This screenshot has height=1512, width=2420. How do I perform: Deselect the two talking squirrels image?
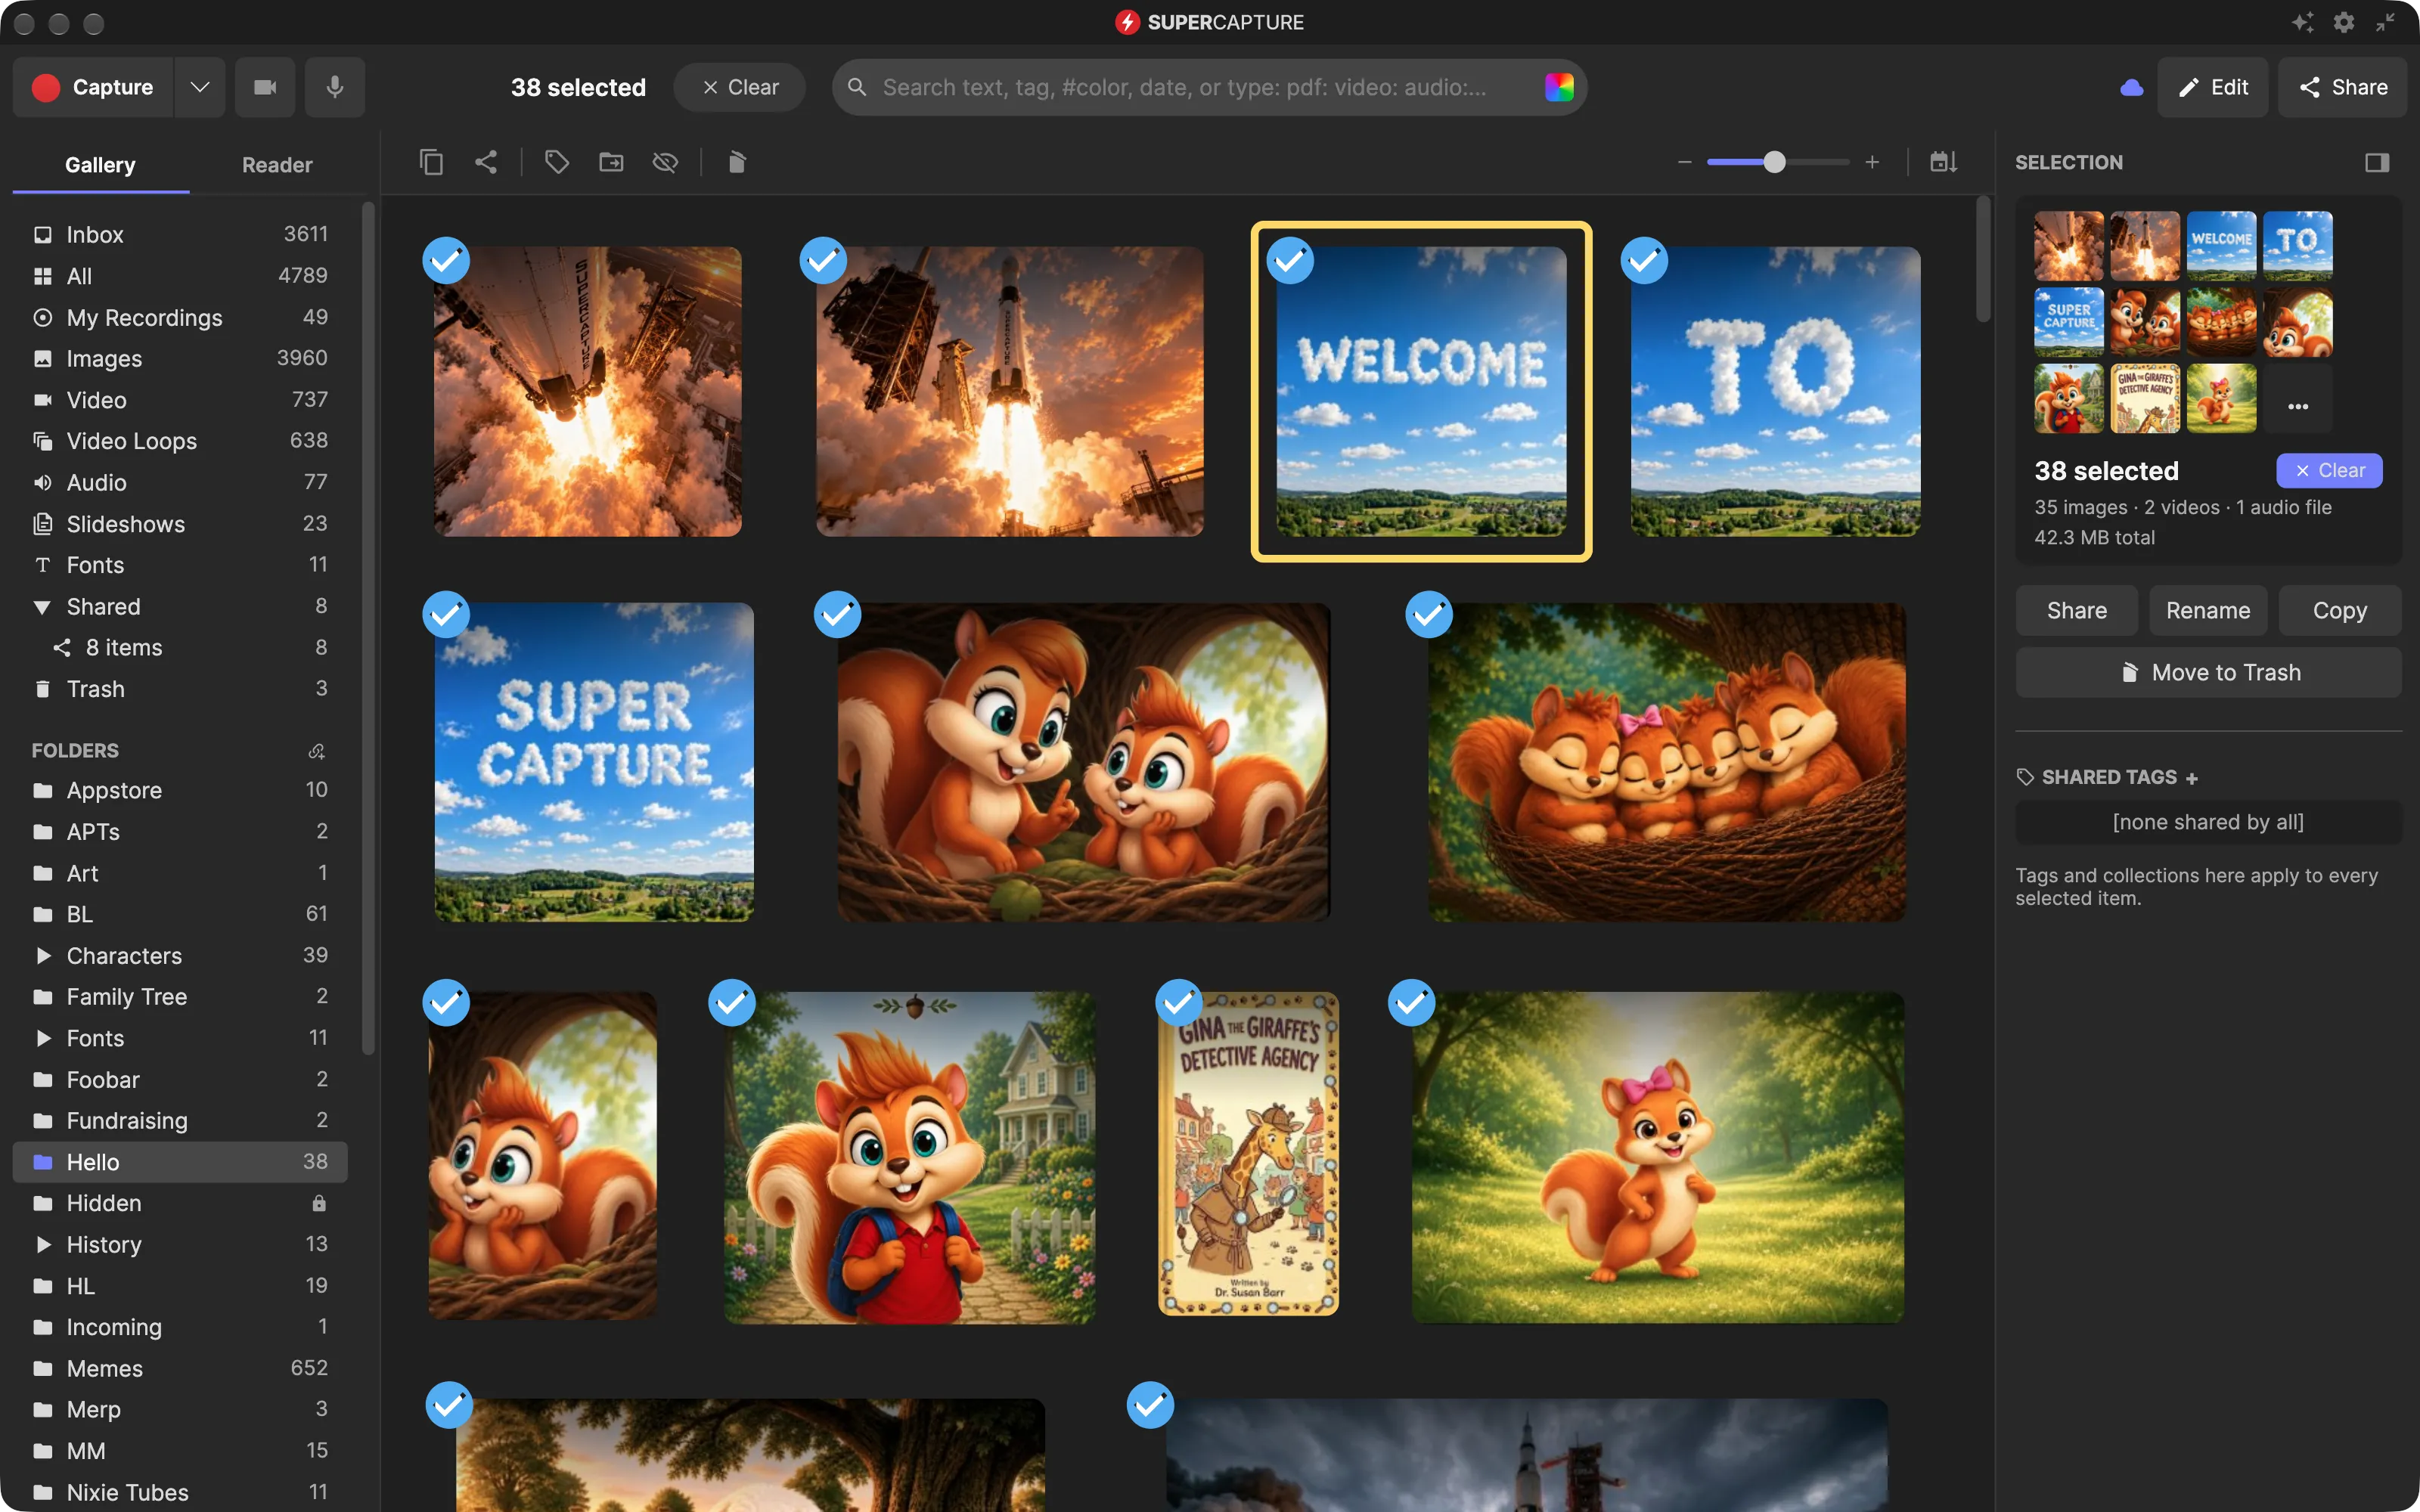[x=837, y=614]
